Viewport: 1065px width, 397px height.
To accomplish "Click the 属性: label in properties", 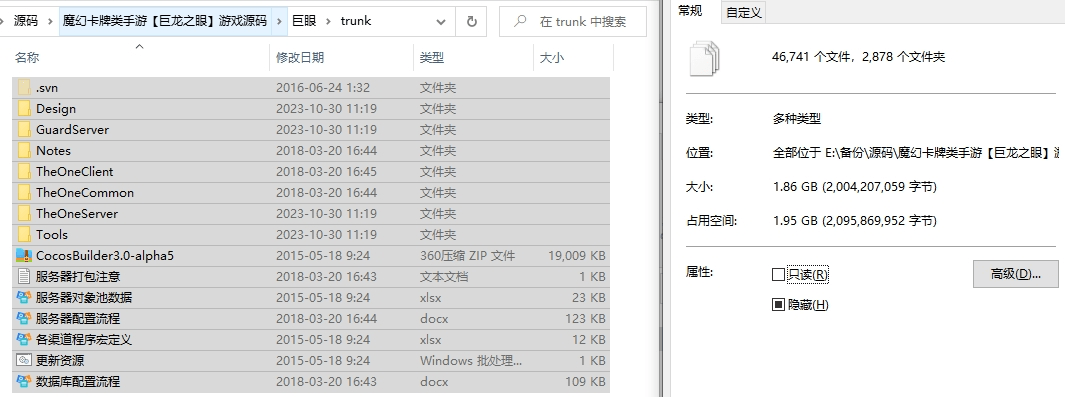I will (x=700, y=272).
